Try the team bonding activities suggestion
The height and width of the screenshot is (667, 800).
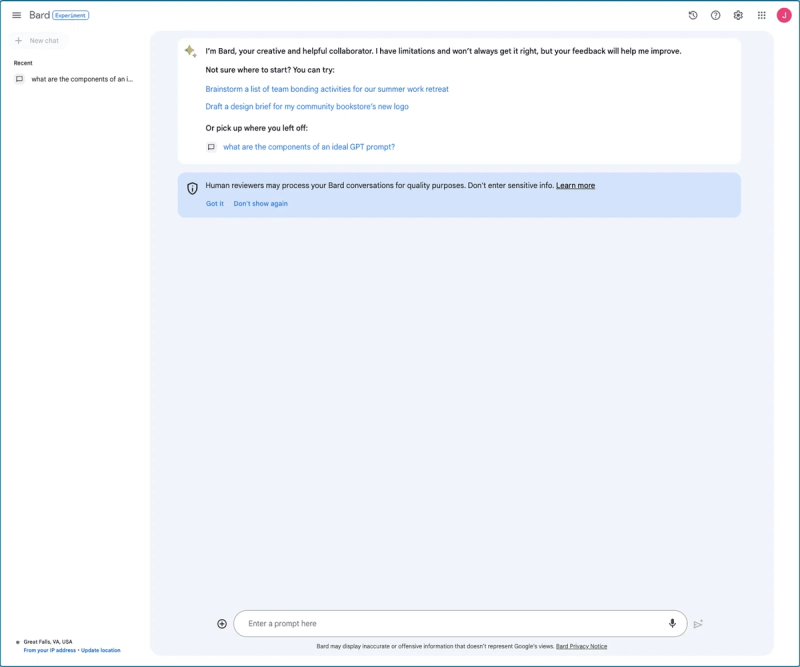click(x=327, y=89)
